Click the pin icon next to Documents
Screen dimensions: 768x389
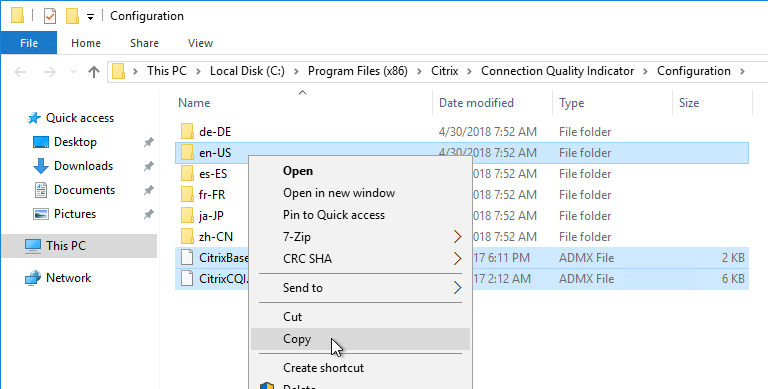(148, 190)
